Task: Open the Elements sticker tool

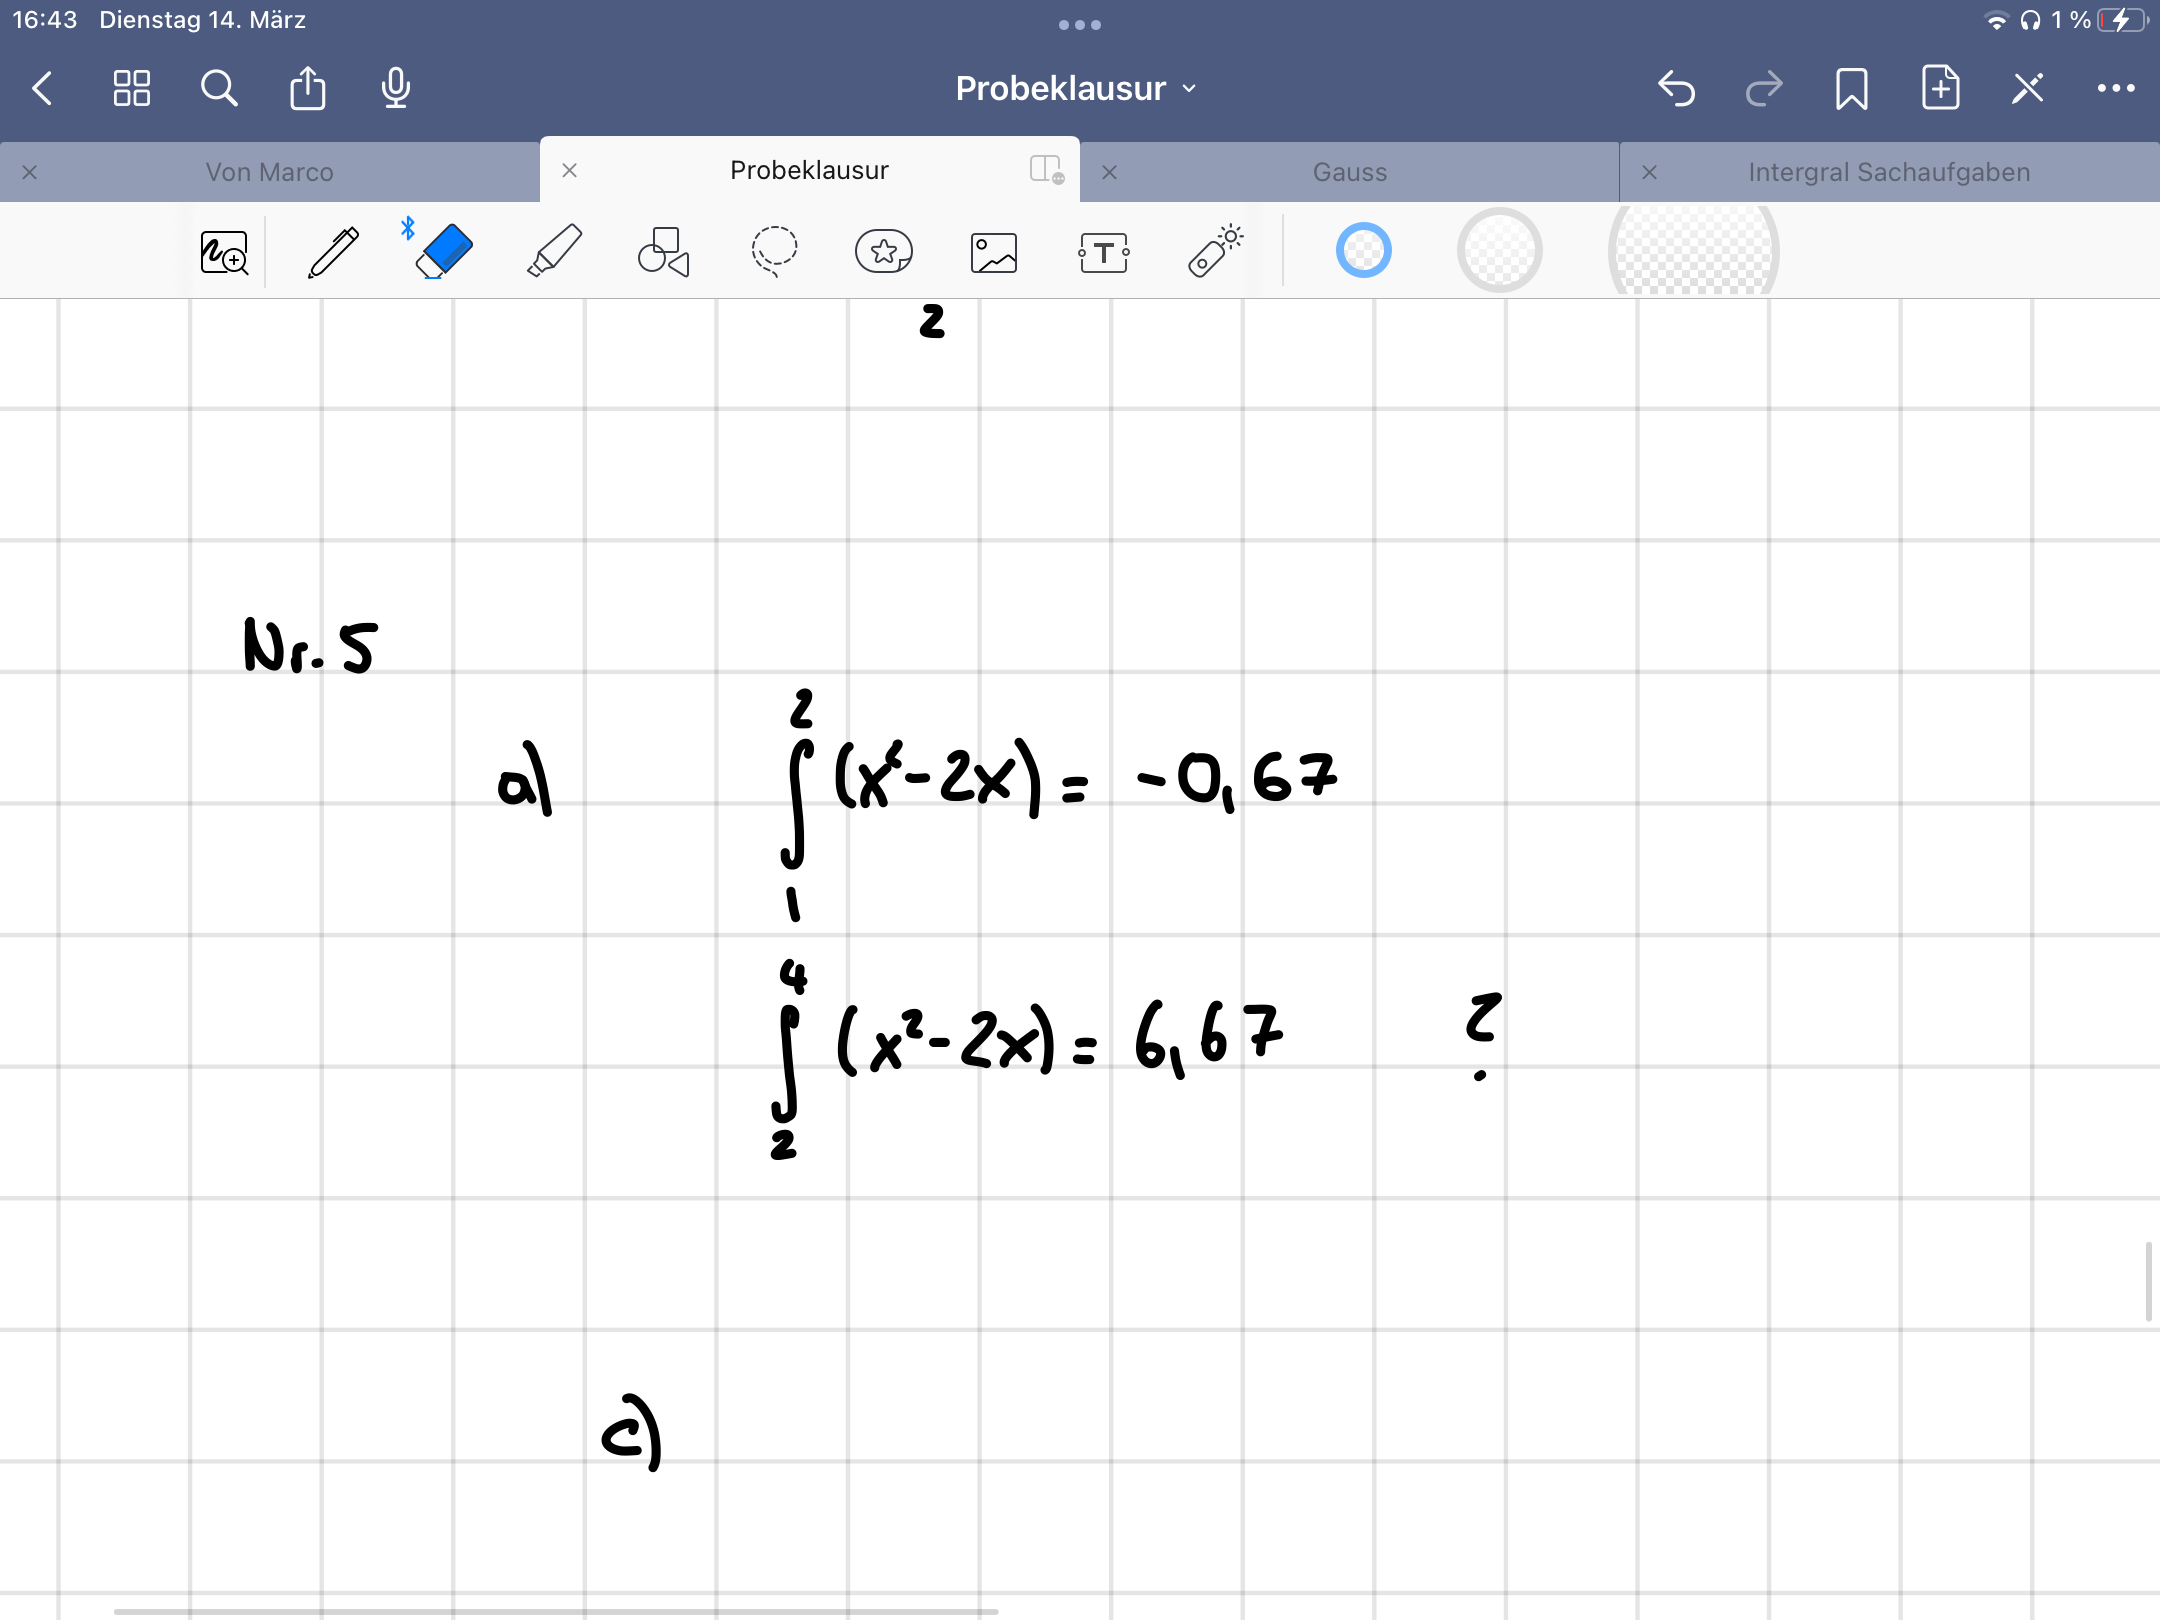Action: coord(884,251)
